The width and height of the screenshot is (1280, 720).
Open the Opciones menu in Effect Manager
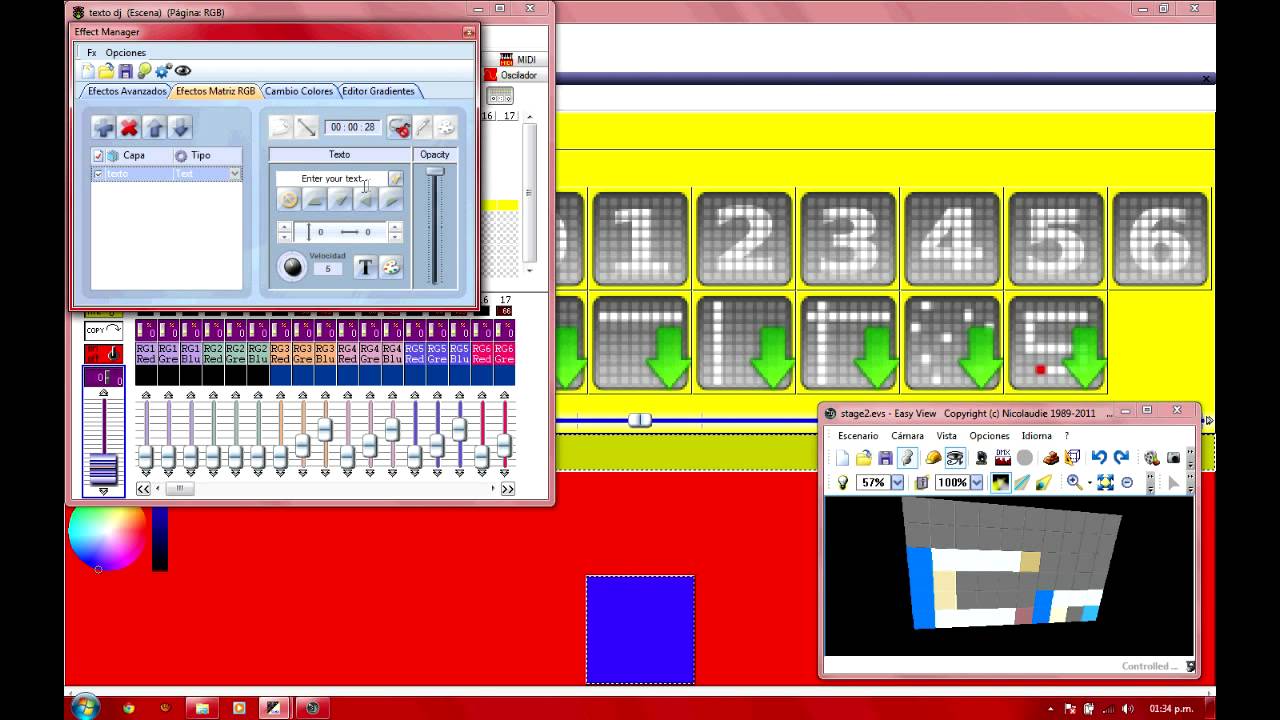click(125, 52)
